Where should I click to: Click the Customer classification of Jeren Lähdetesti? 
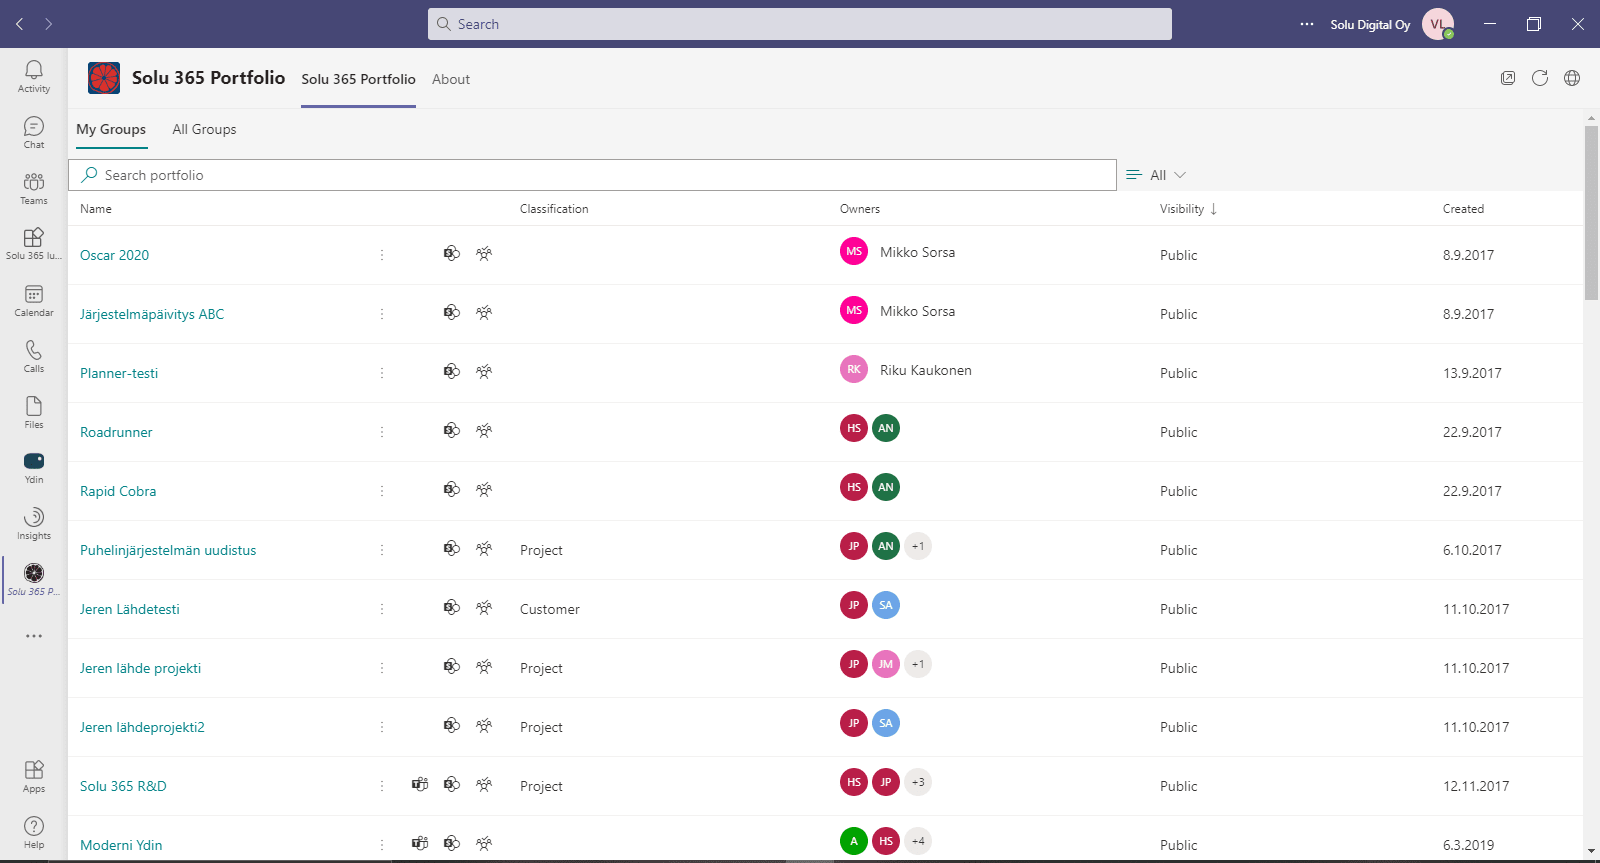click(550, 609)
